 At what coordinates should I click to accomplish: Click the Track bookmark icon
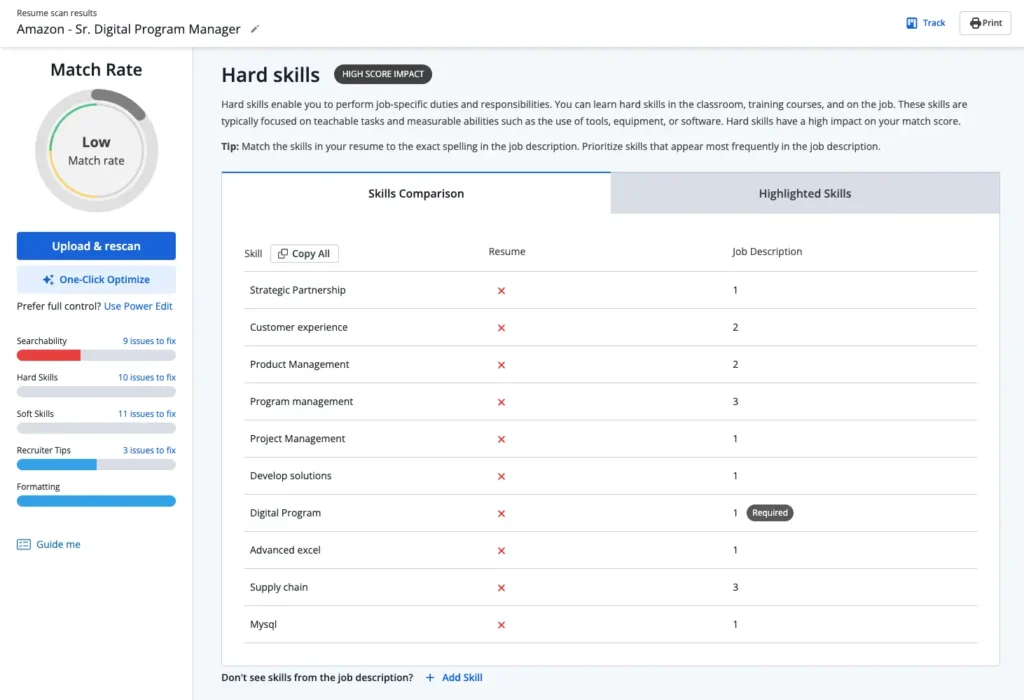(912, 23)
